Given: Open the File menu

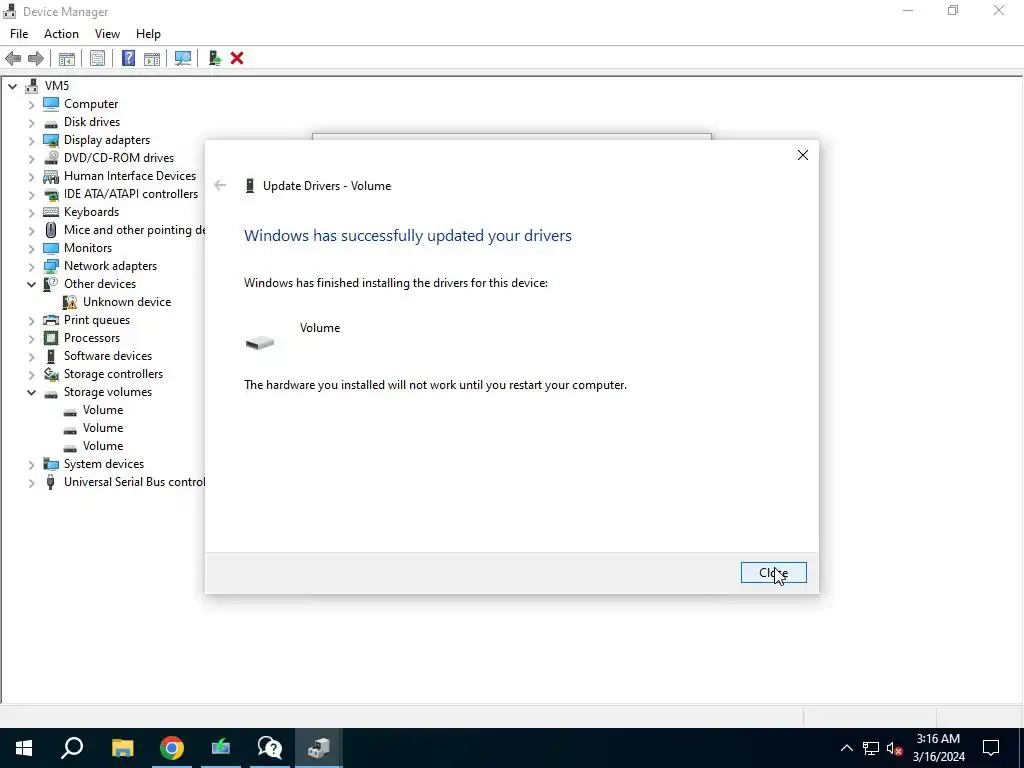Looking at the screenshot, I should [19, 34].
